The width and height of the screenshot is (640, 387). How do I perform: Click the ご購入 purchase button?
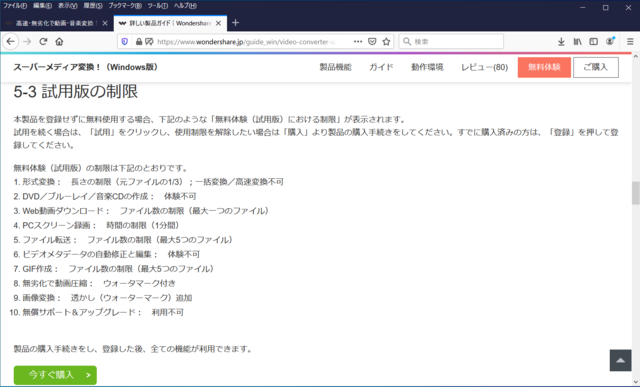point(596,67)
